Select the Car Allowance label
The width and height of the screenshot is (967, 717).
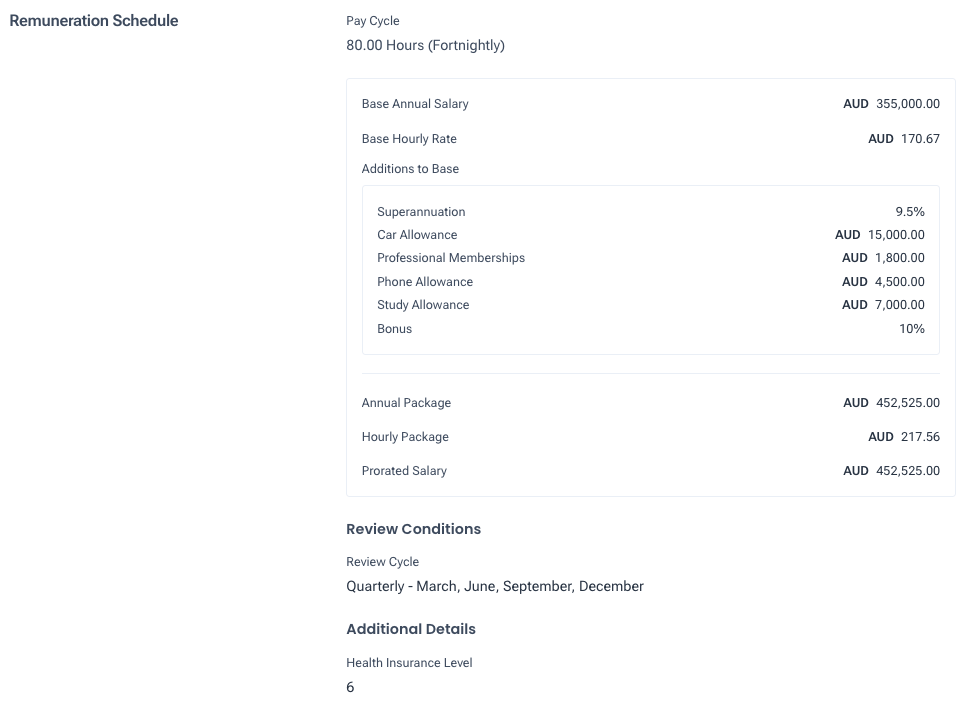pyautogui.click(x=417, y=235)
